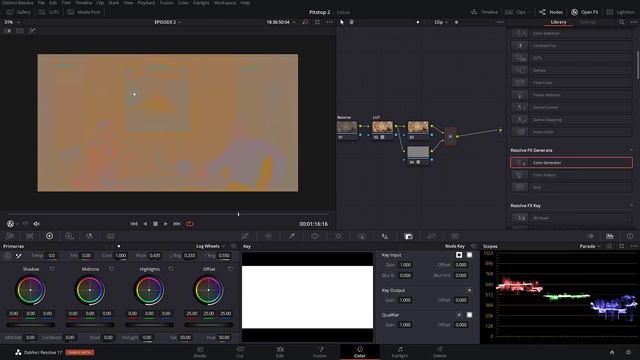Reset the Offset color wheel
Screen dimensions: 640x360
(230, 269)
